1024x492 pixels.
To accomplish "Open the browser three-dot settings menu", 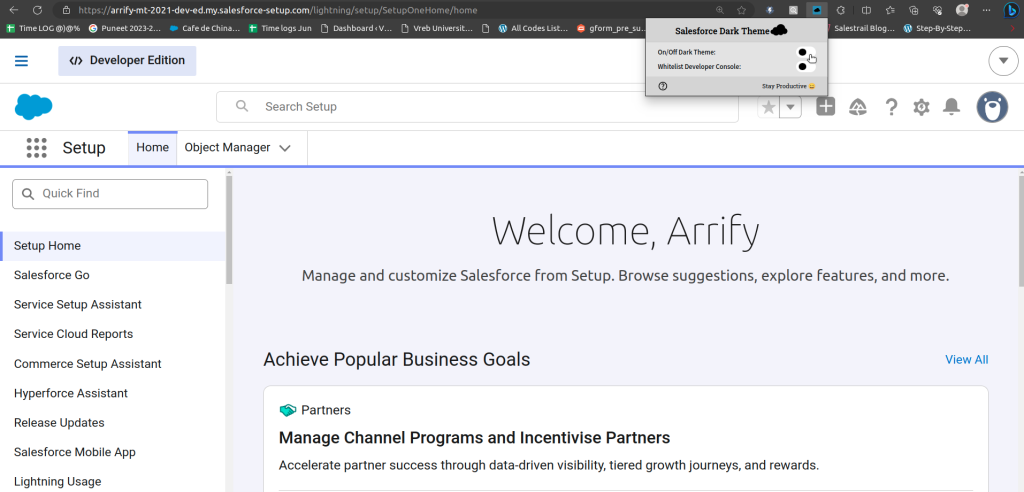I will point(986,10).
